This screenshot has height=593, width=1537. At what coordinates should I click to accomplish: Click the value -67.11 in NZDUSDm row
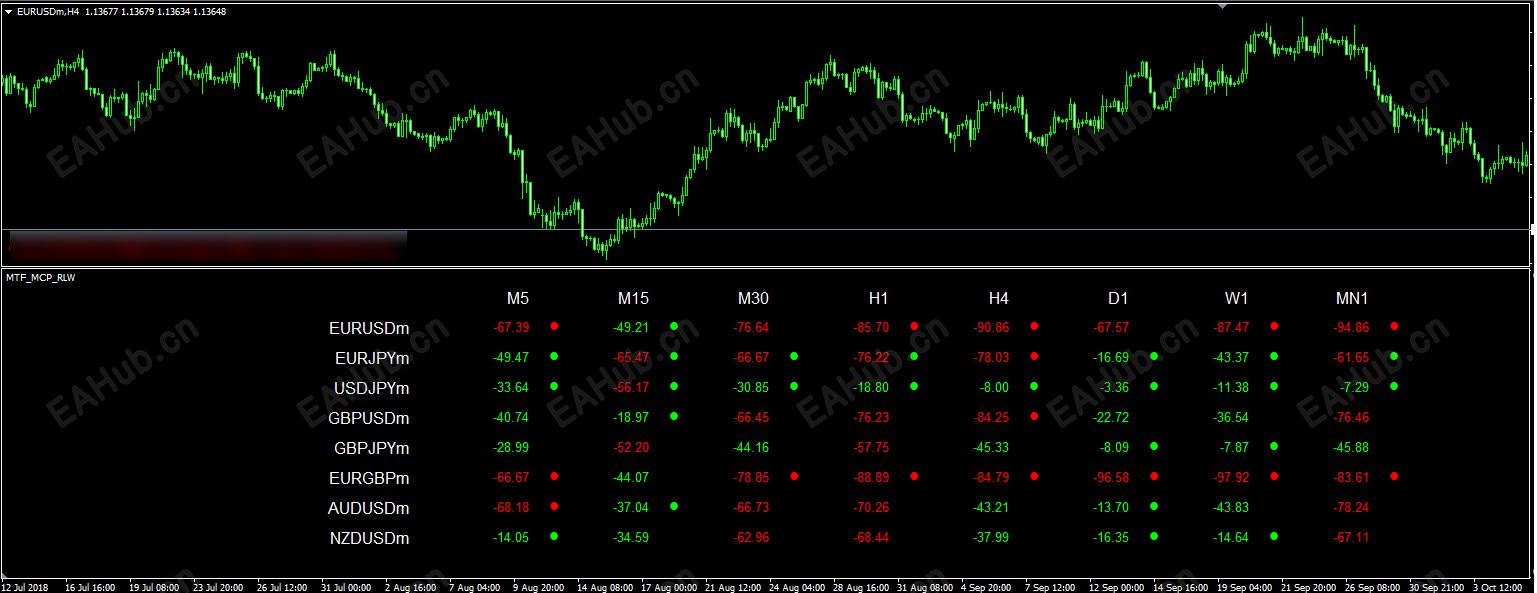coord(1351,537)
